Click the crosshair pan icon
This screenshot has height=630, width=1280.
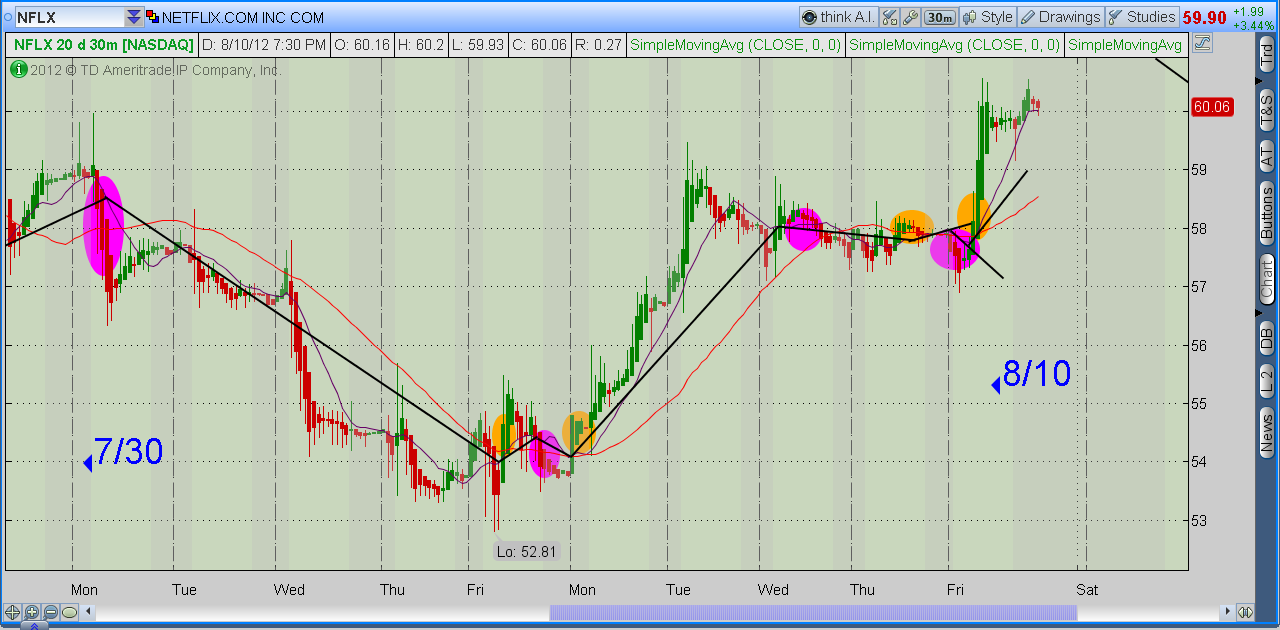click(x=12, y=612)
